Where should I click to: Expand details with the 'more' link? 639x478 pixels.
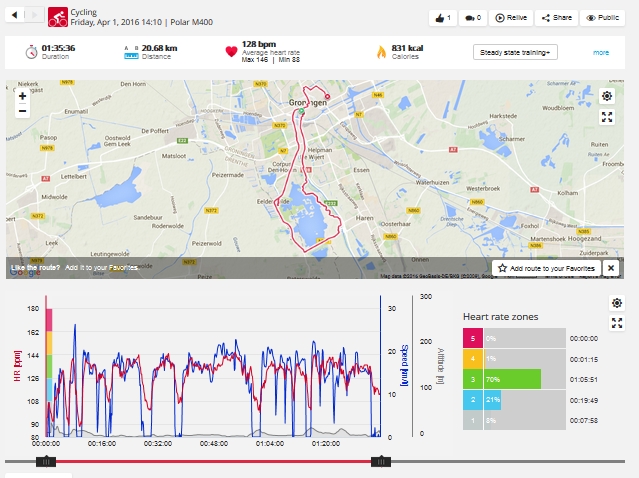click(x=600, y=52)
